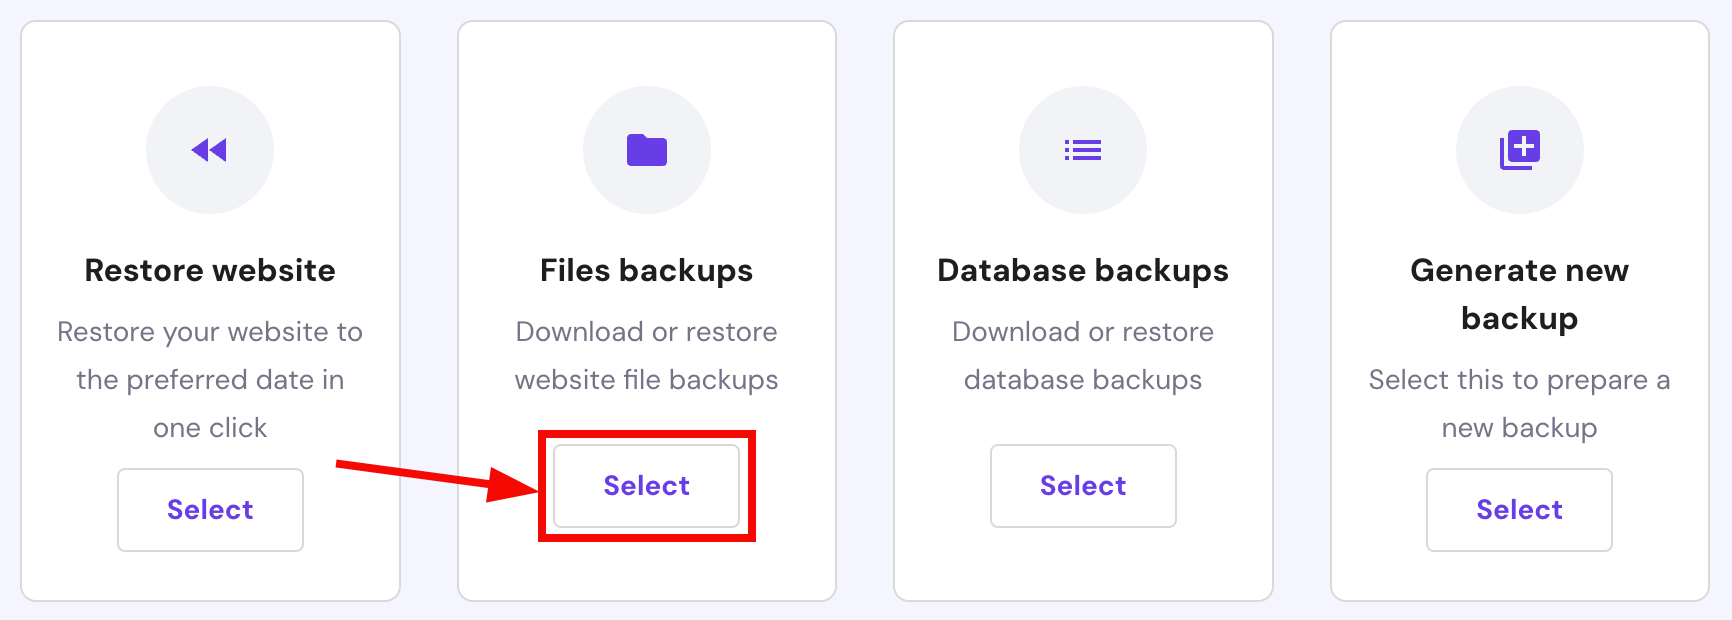Choose Select under Database backups

(1083, 486)
